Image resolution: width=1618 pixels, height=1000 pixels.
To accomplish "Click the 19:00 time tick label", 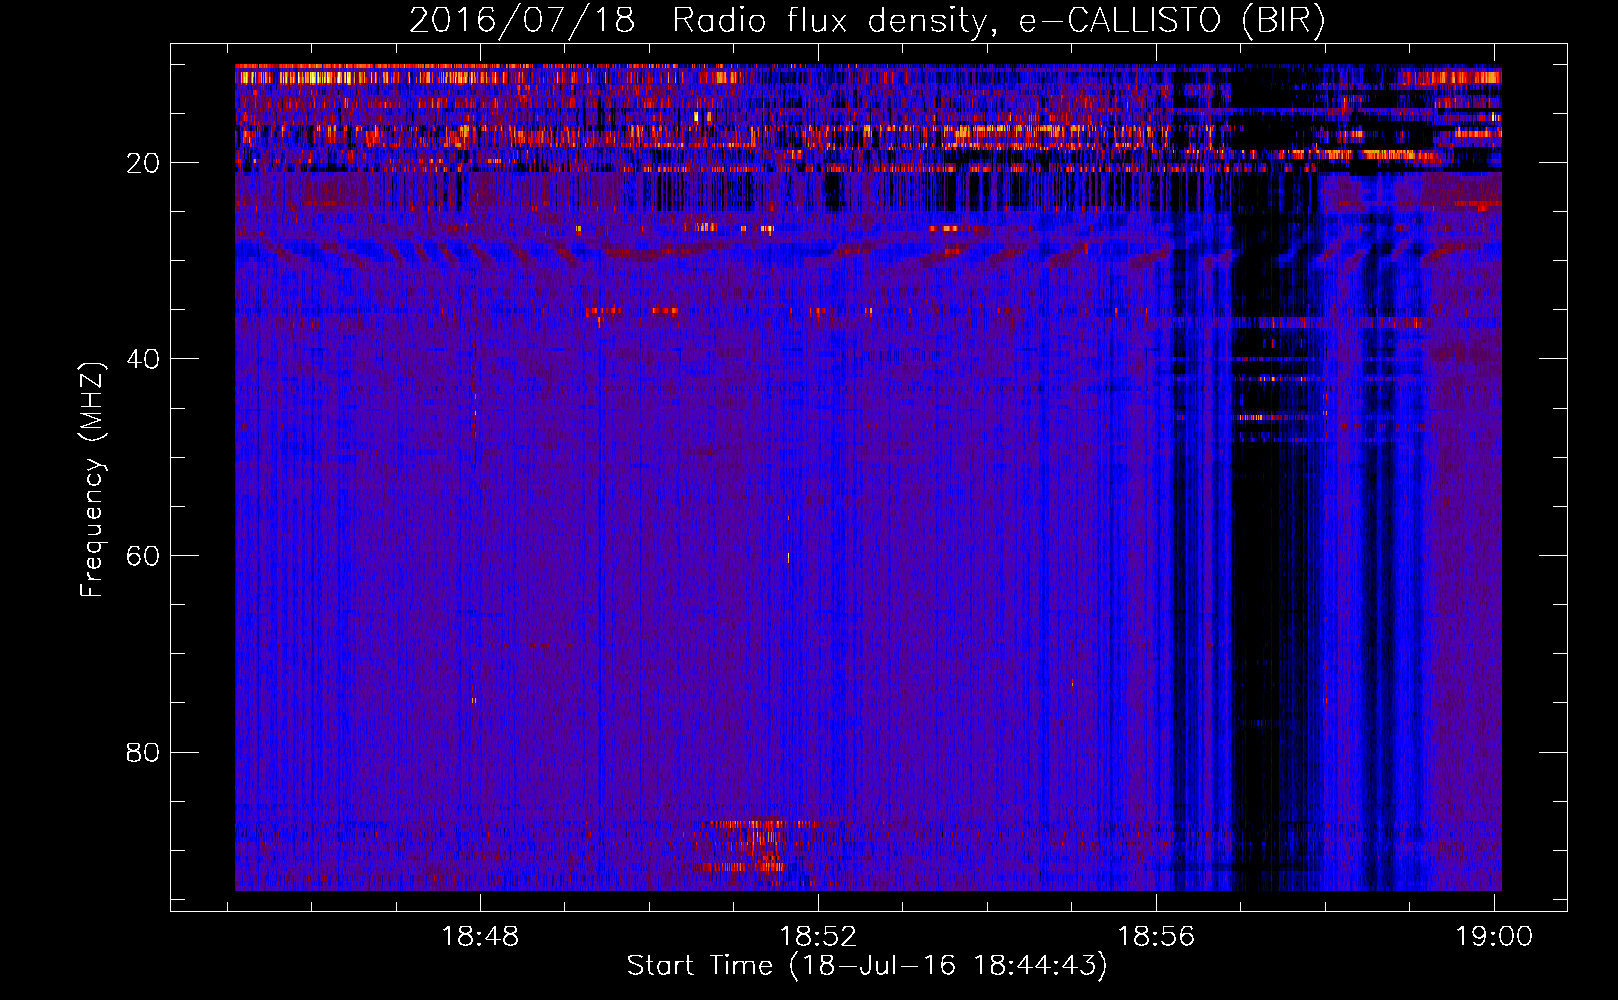I will (x=1494, y=937).
